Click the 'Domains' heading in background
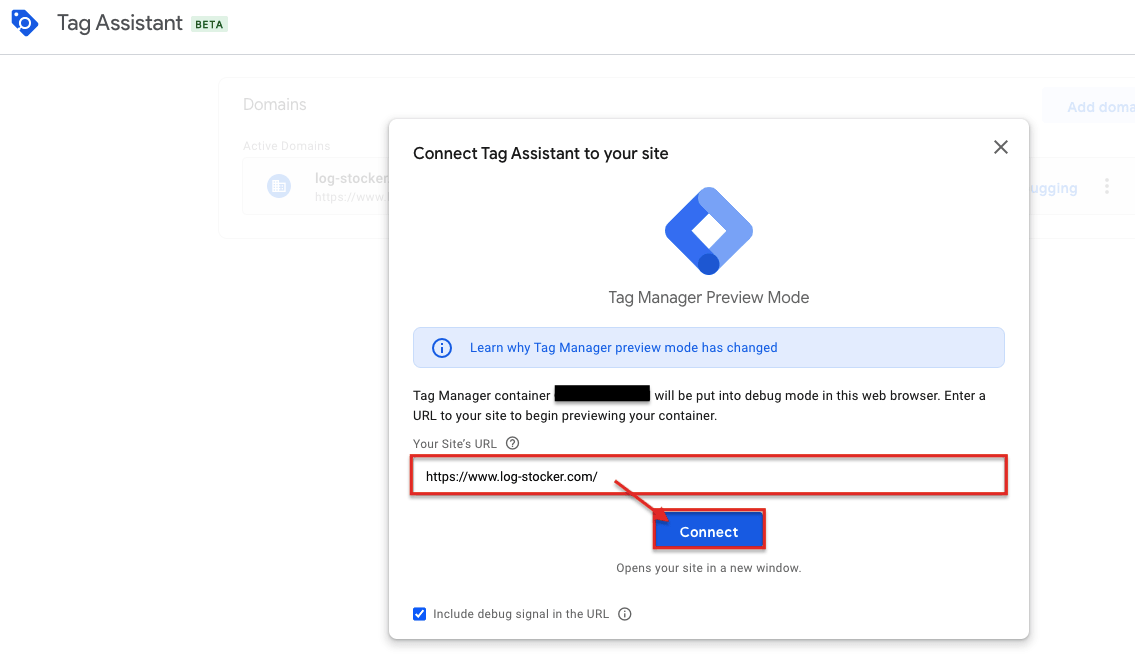The width and height of the screenshot is (1135, 669). [274, 104]
